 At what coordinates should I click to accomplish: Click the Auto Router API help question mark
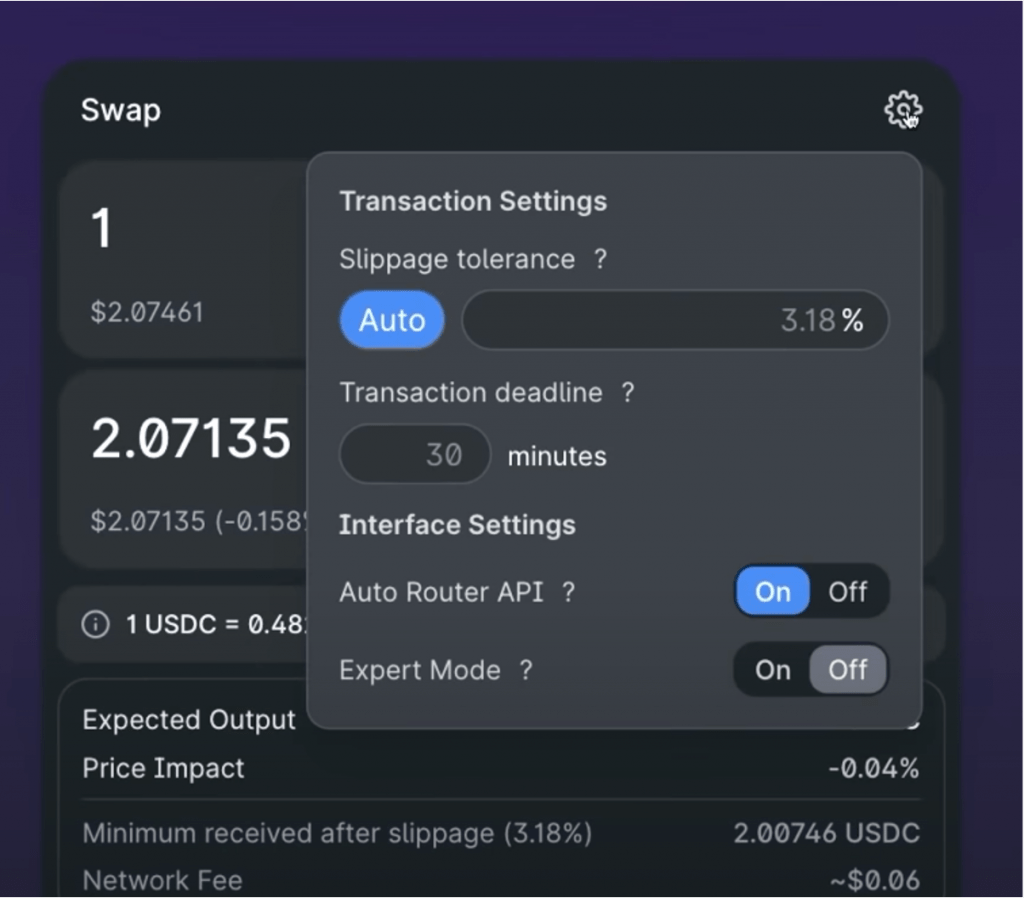coord(568,592)
